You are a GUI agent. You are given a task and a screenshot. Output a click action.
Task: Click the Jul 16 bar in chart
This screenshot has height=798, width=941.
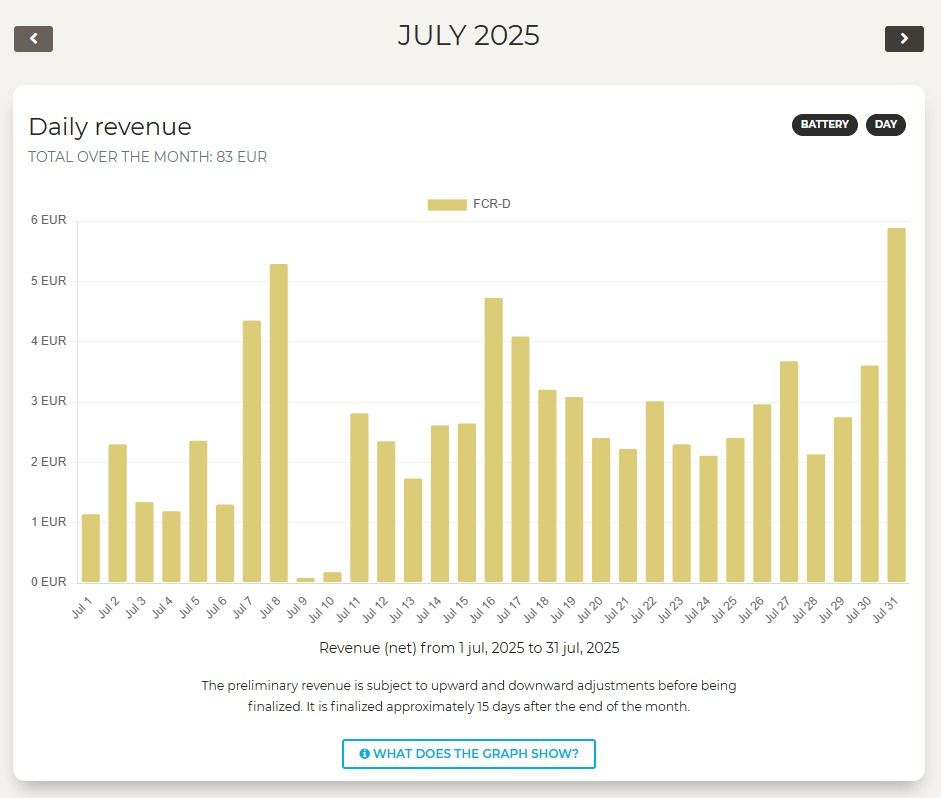coord(494,440)
